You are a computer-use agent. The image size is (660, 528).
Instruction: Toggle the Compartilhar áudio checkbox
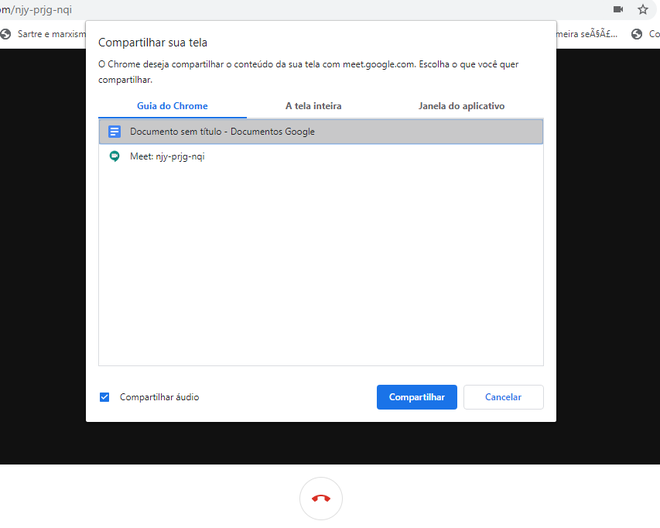(104, 397)
